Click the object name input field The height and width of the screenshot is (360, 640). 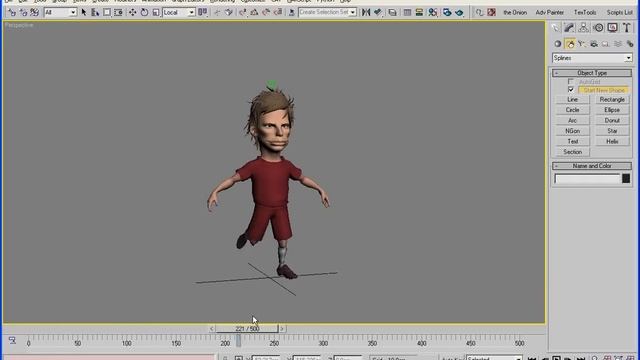tap(587, 178)
